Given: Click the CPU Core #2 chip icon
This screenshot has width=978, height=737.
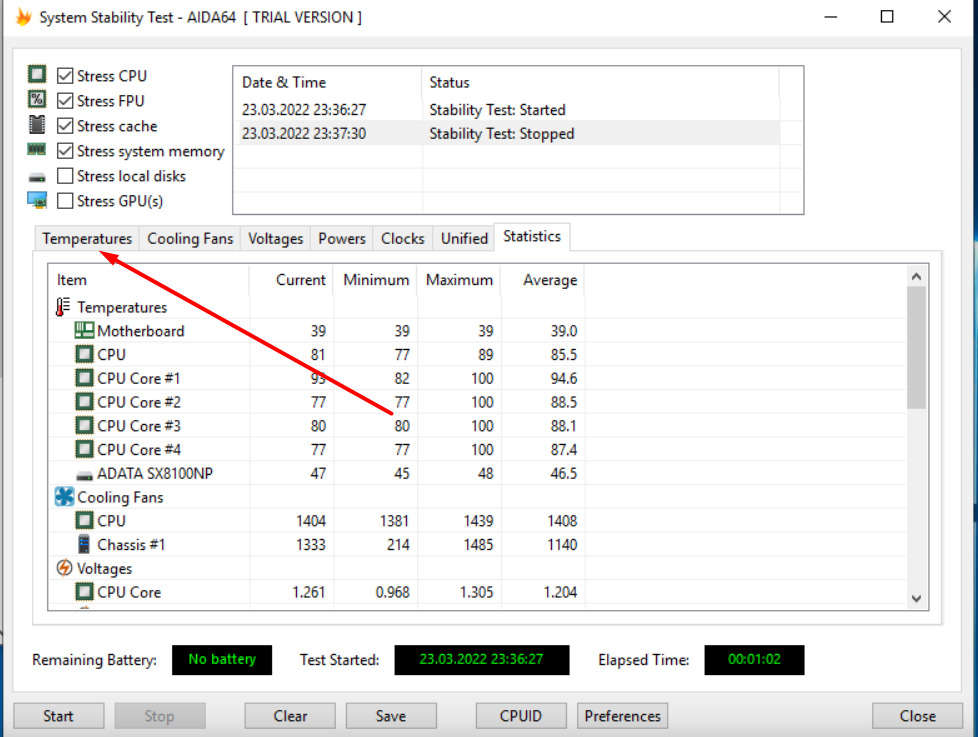Looking at the screenshot, I should coord(84,402).
